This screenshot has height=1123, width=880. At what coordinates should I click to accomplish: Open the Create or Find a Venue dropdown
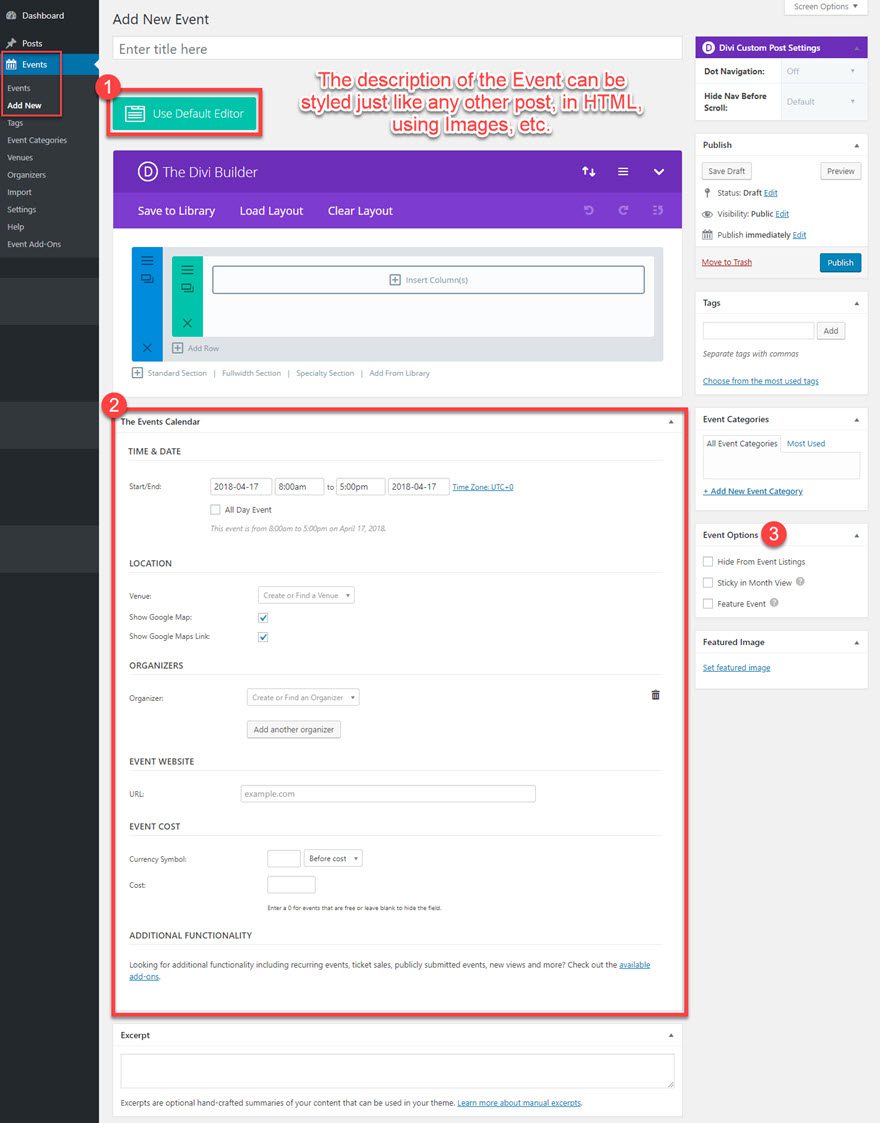pos(306,596)
